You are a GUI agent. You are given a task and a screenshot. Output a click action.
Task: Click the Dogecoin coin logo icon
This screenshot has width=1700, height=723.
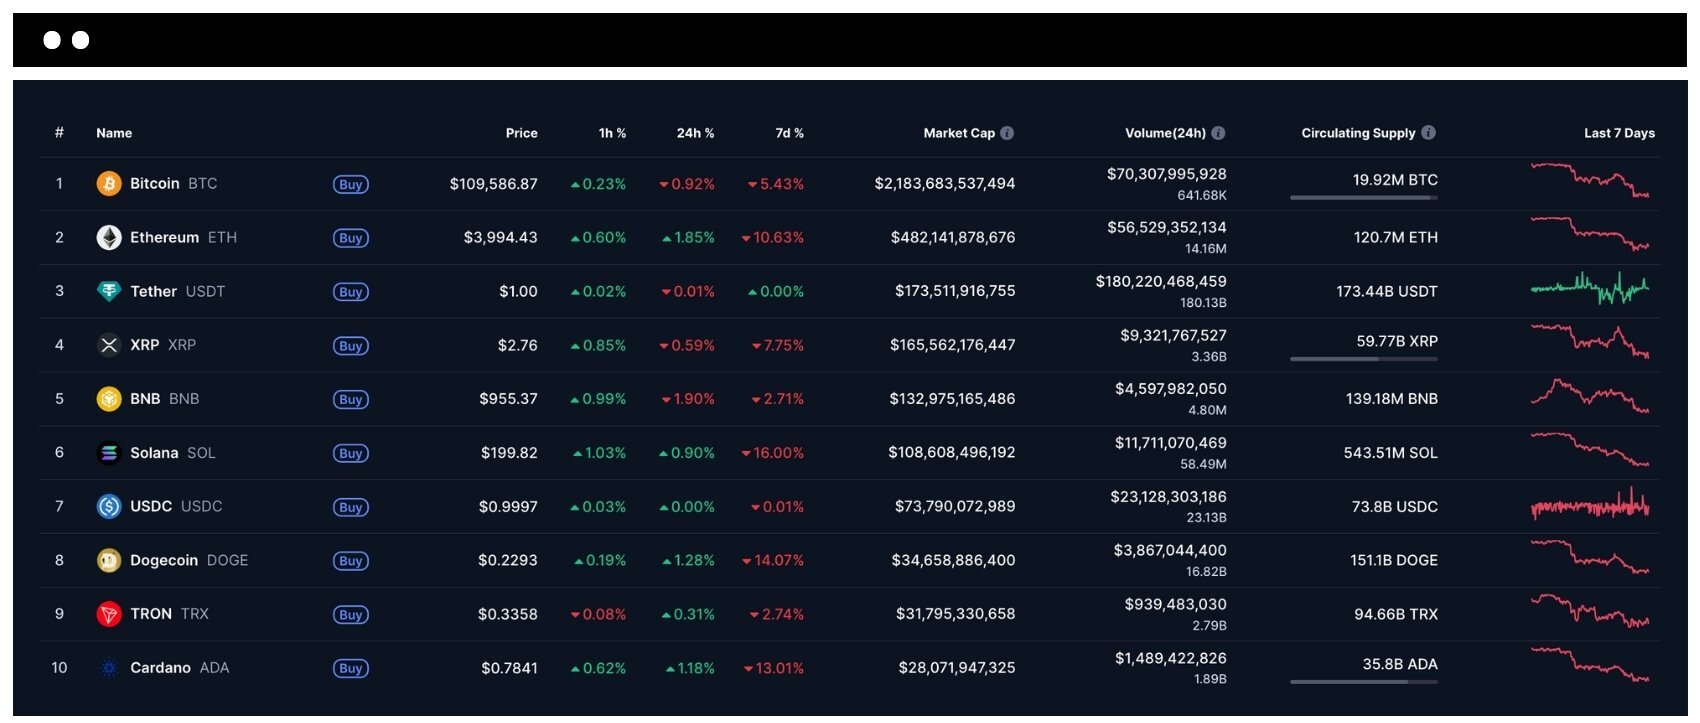[x=109, y=561]
